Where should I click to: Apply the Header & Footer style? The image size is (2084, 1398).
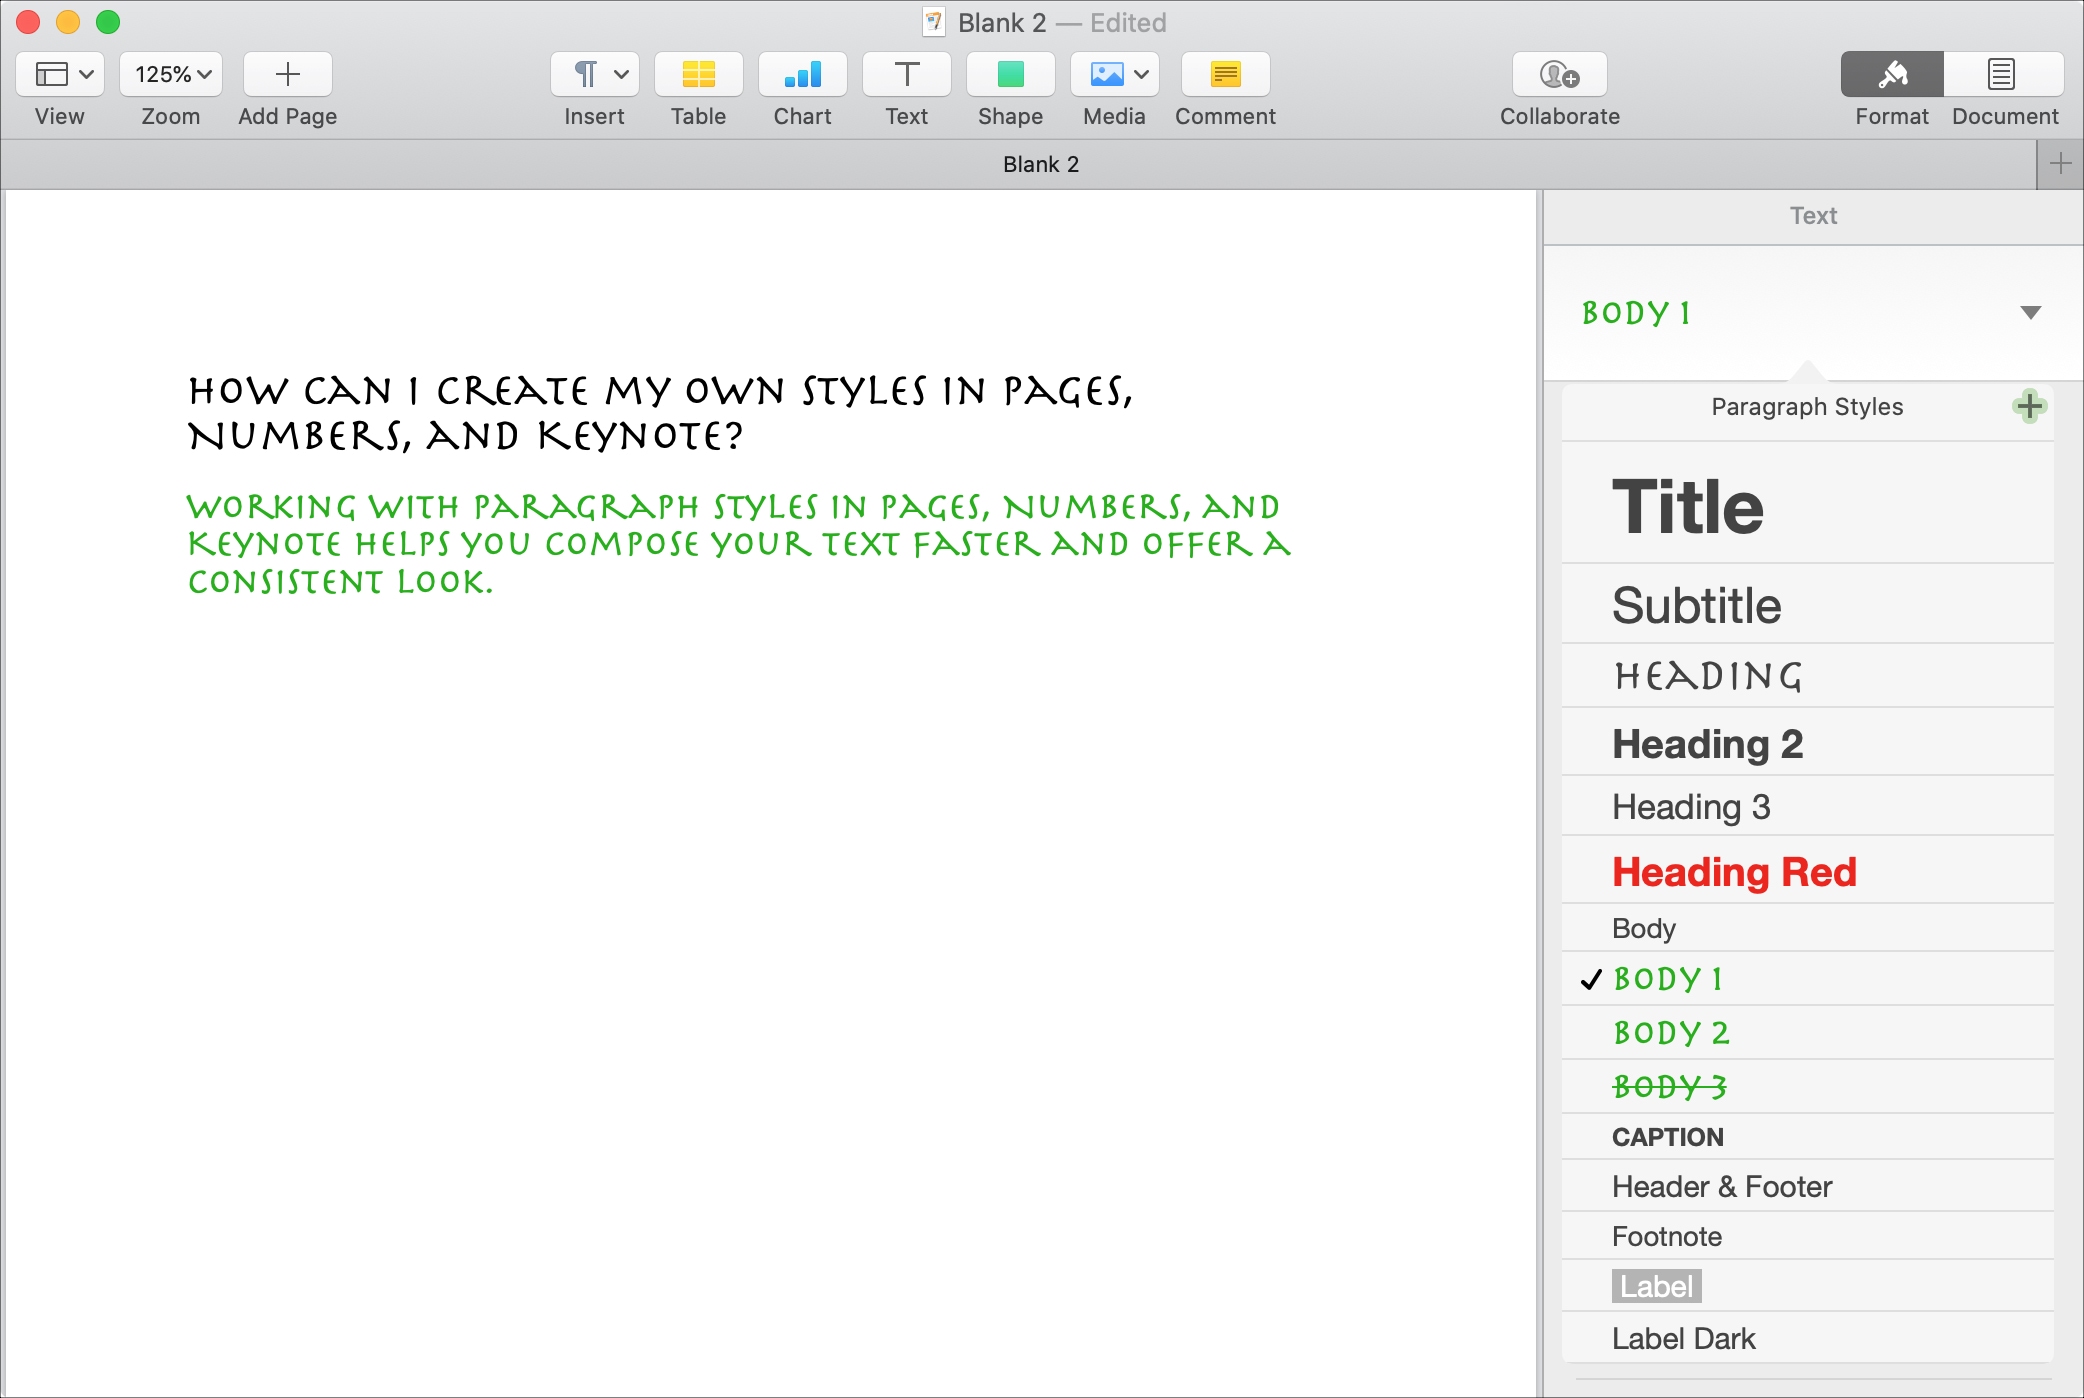tap(1807, 1186)
